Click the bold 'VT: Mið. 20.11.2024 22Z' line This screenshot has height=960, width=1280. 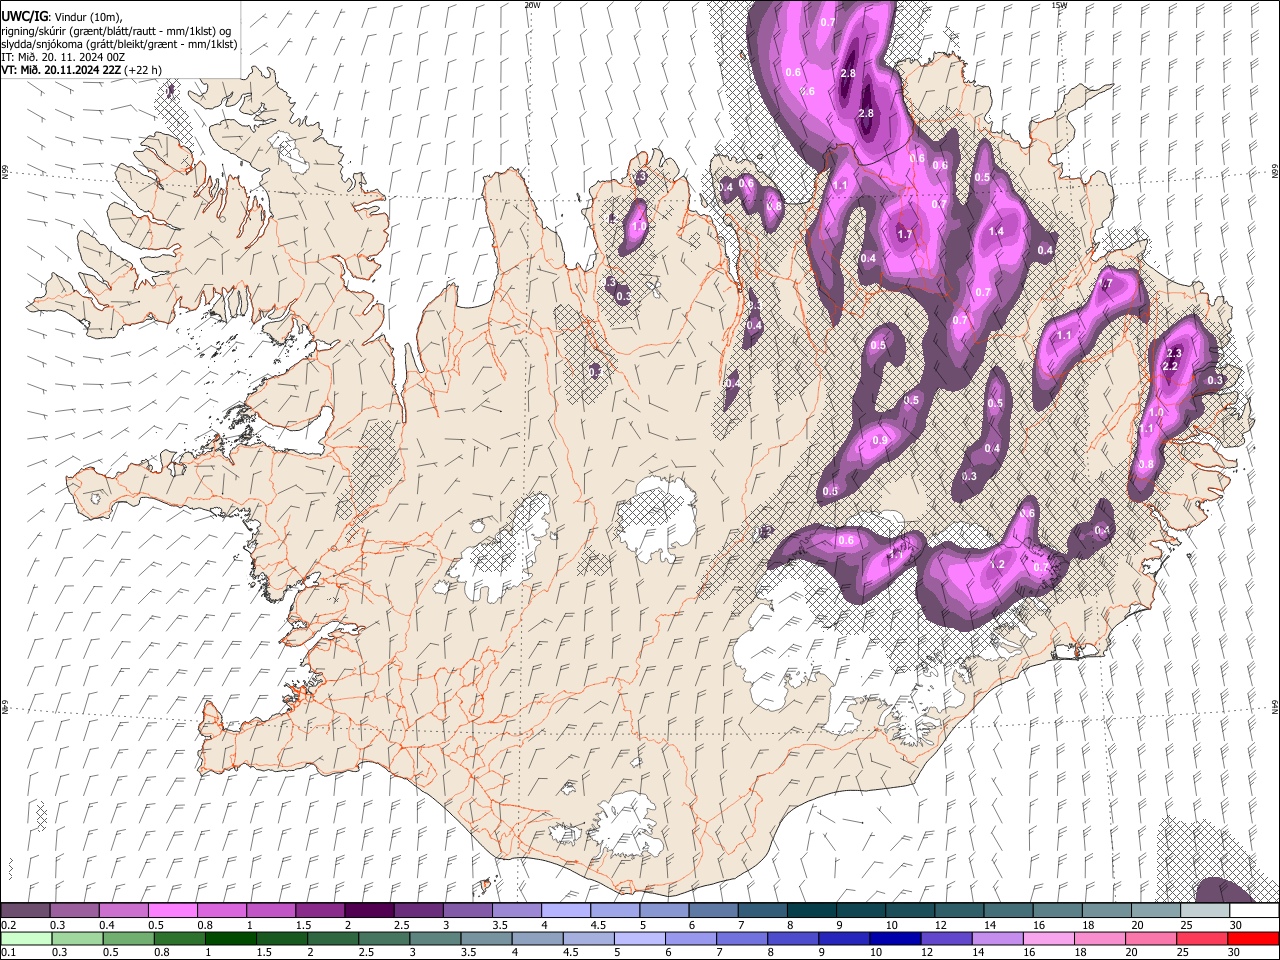tap(63, 70)
